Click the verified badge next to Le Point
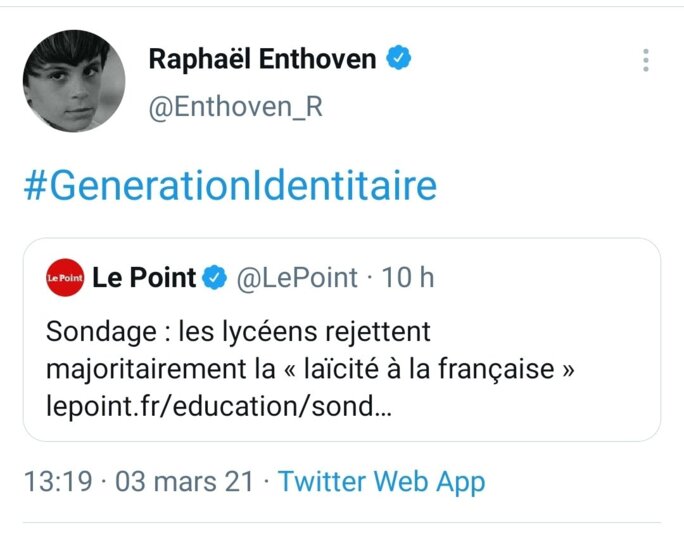Screen dimensions: 684x533 [x=214, y=278]
